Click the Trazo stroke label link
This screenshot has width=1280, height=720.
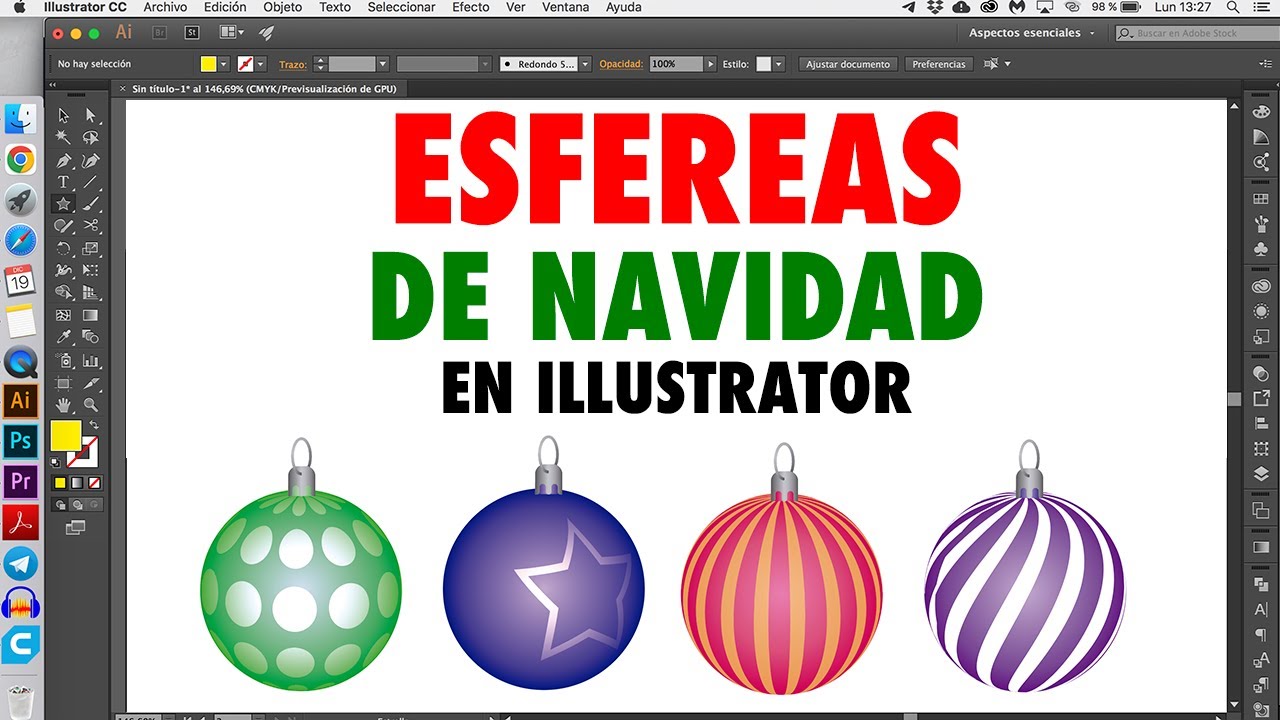click(x=293, y=64)
